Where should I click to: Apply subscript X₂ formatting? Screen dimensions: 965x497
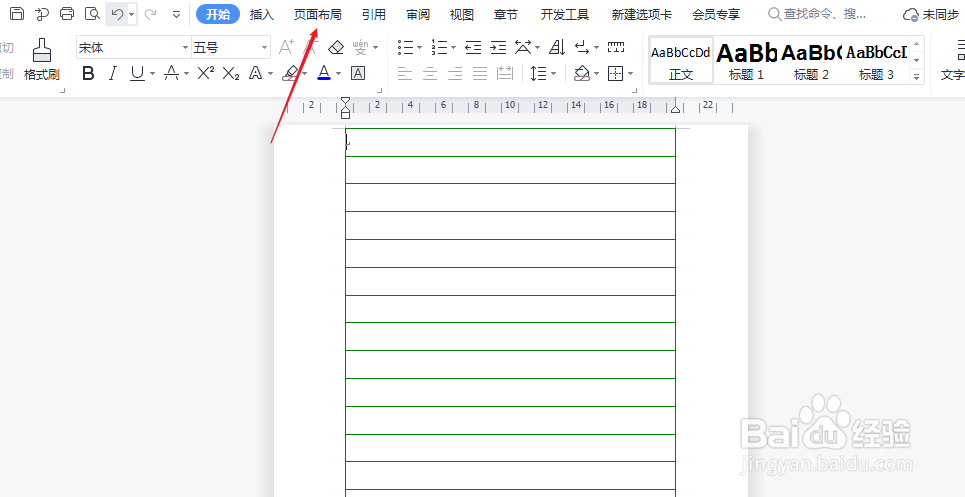pos(231,74)
